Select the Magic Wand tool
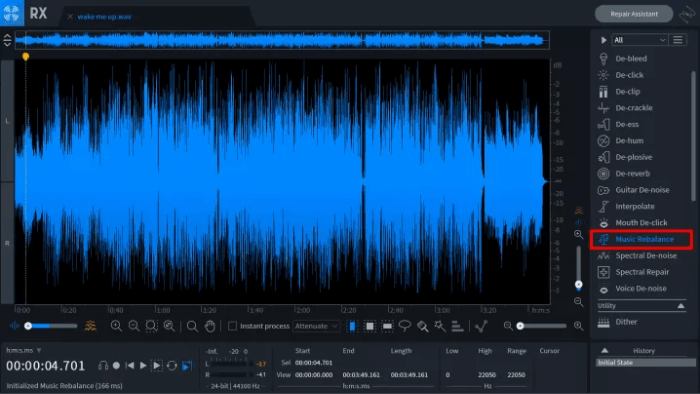The width and height of the screenshot is (700, 394). point(440,326)
